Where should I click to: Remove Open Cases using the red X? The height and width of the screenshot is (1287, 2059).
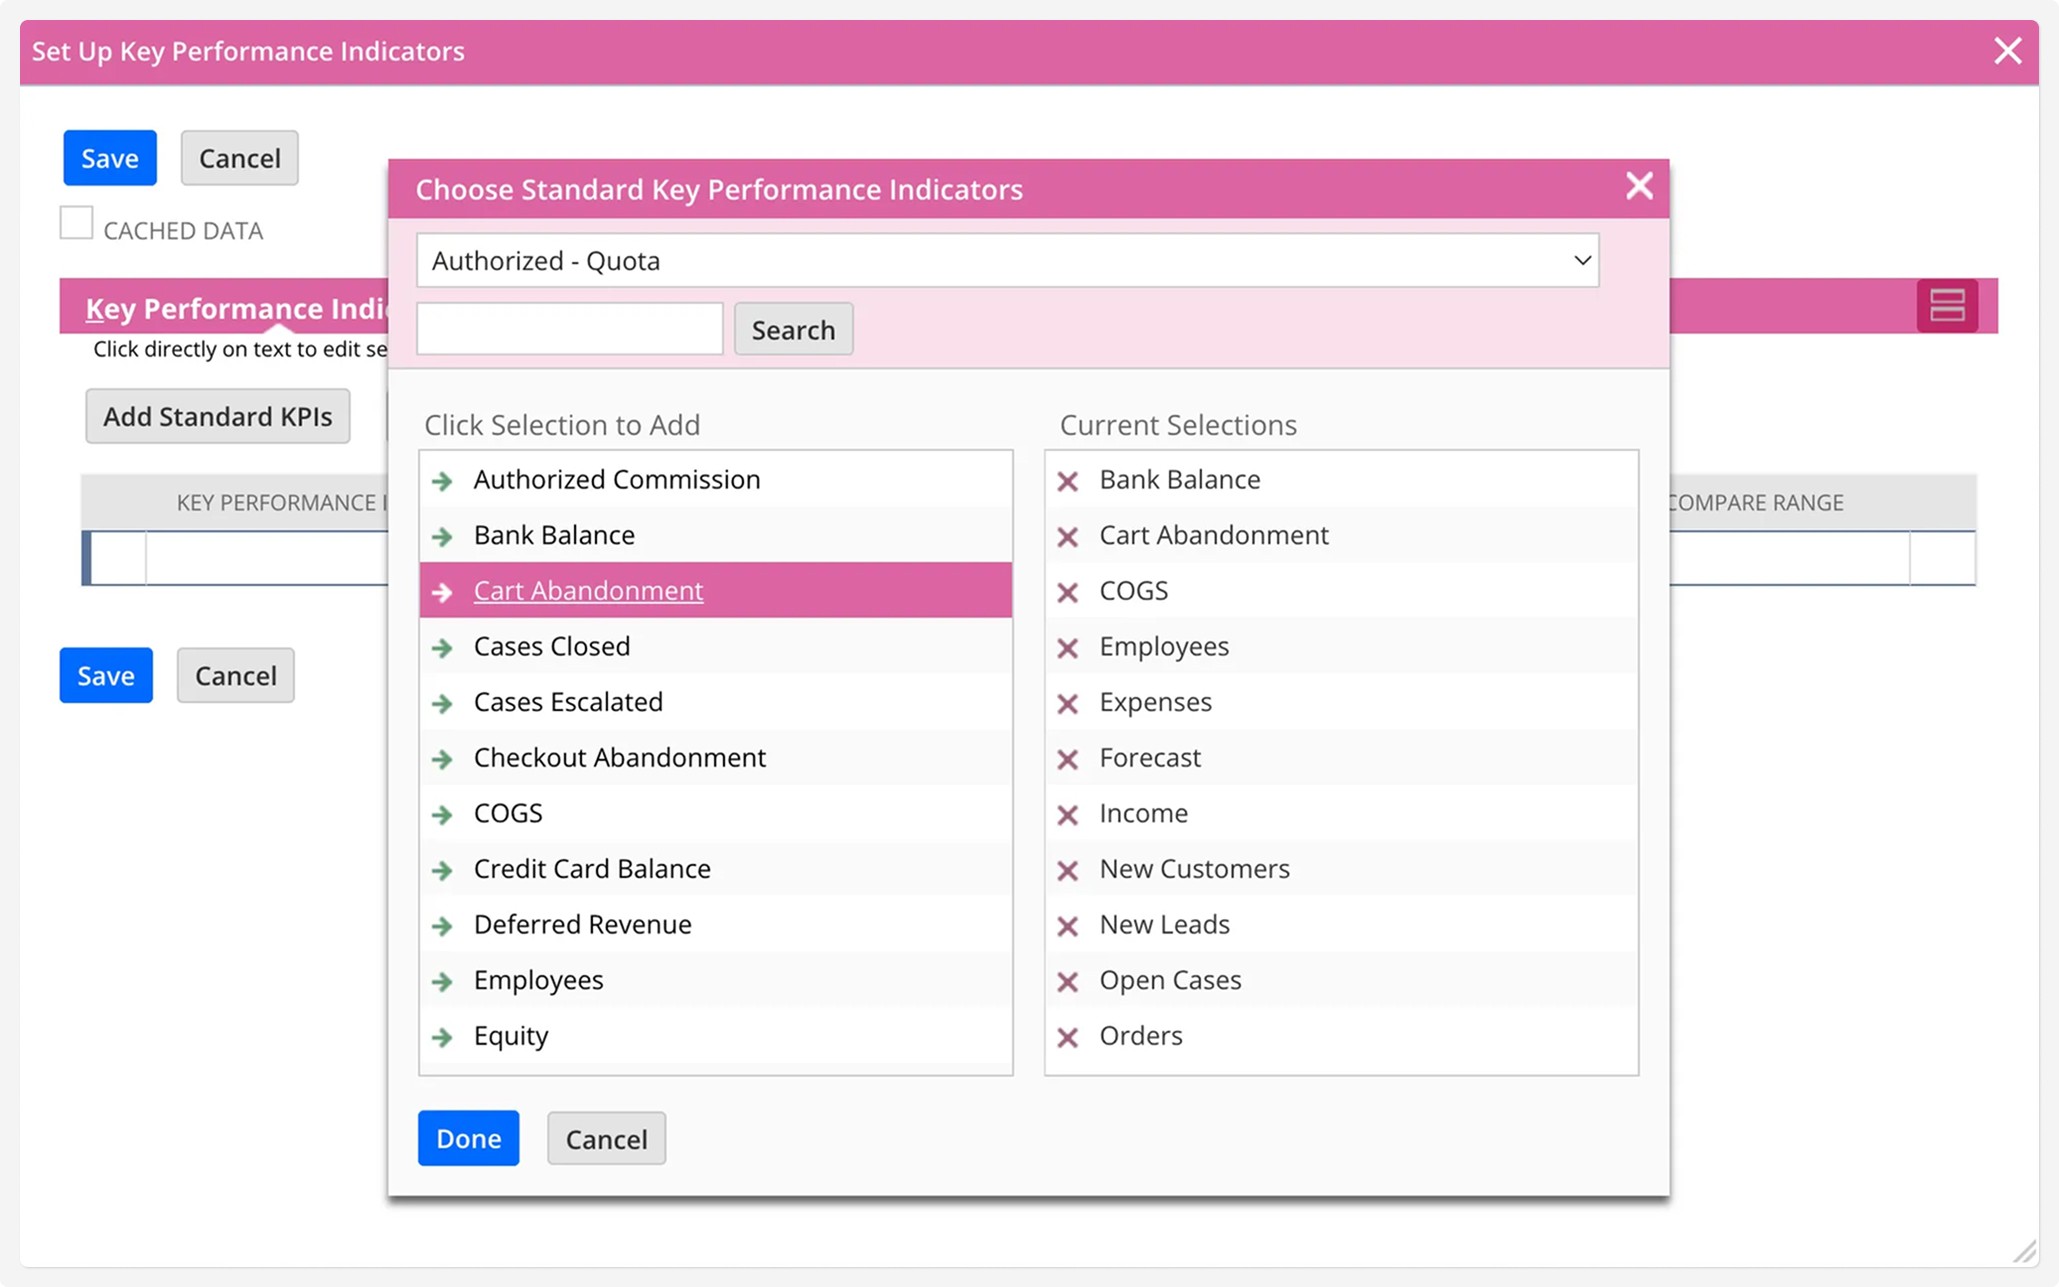[1069, 980]
